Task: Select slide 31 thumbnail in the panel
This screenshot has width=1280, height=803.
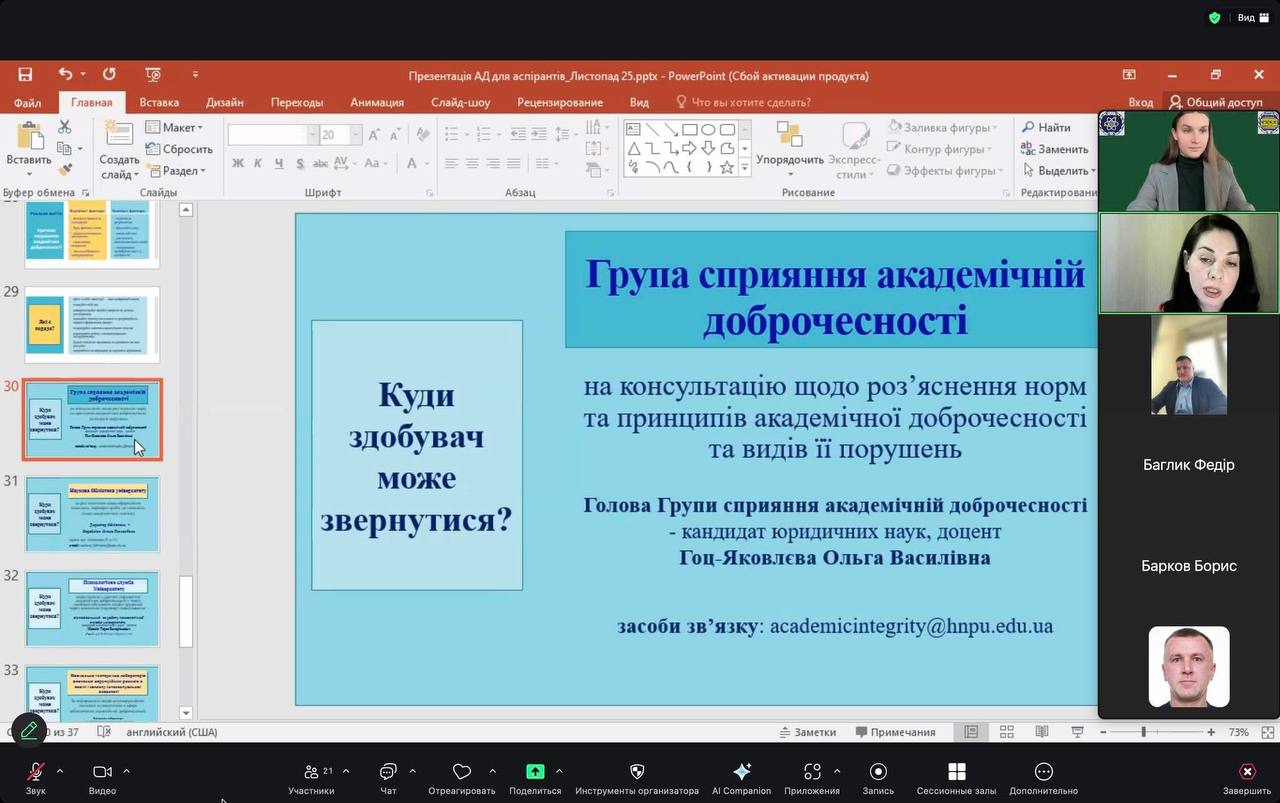Action: click(92, 514)
